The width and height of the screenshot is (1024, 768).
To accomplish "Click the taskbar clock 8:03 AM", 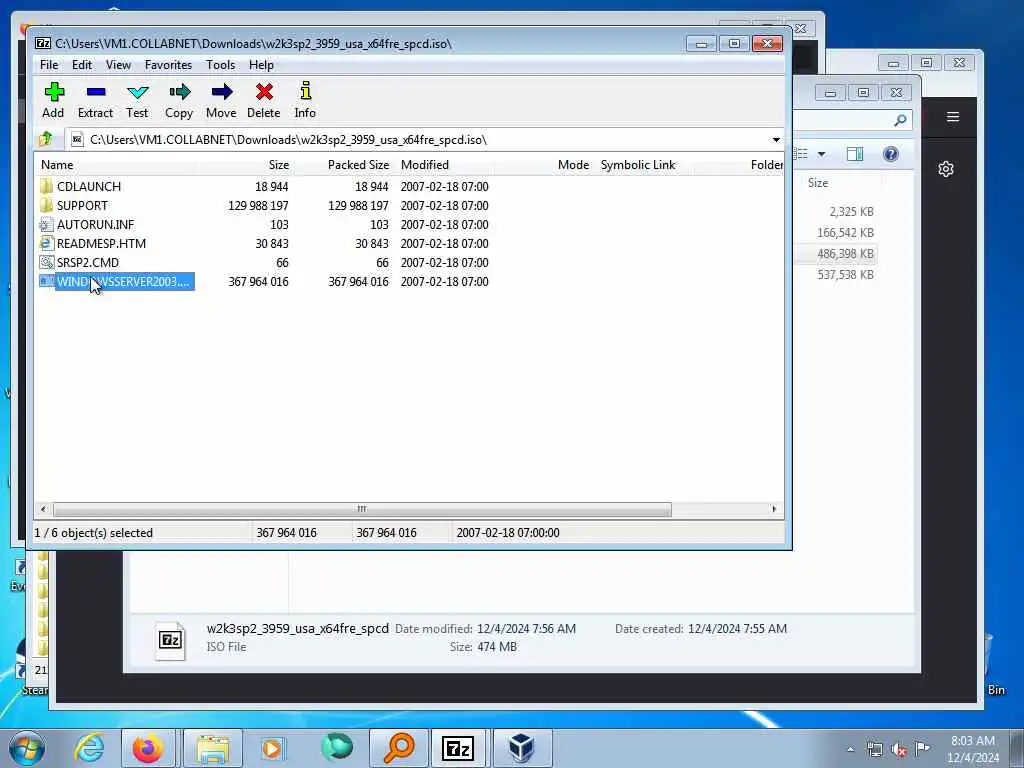I will tap(972, 741).
